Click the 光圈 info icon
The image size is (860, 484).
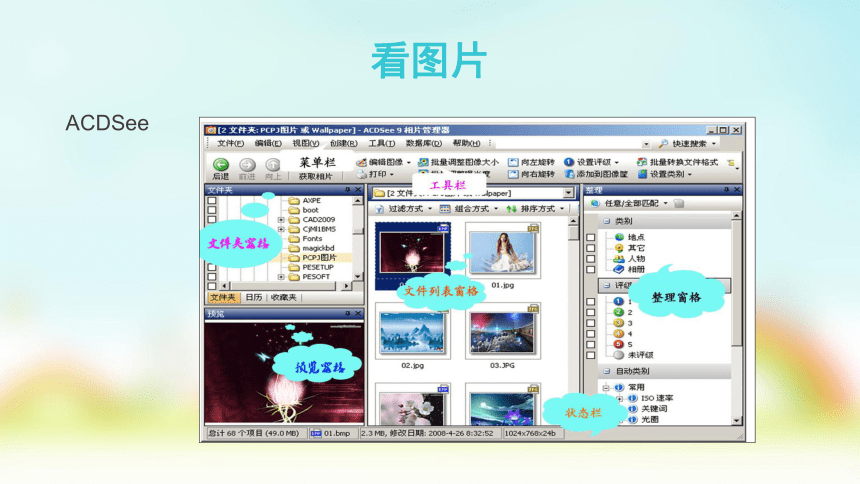coord(632,419)
